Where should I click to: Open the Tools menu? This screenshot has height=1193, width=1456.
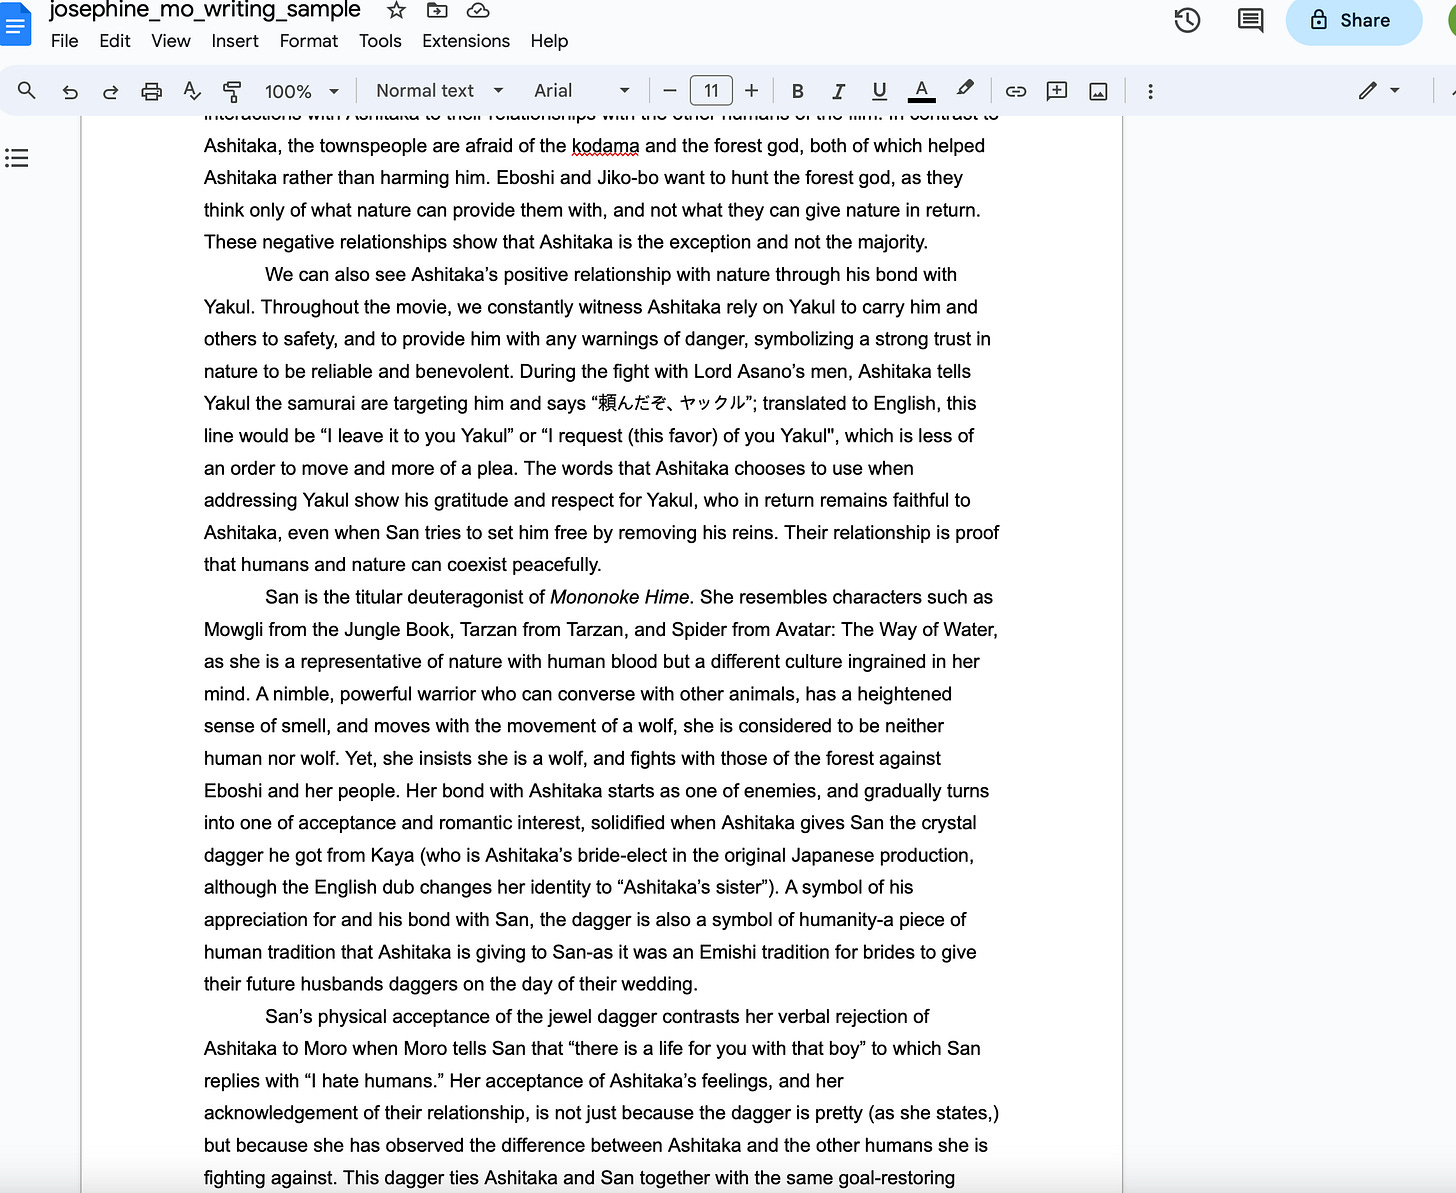[380, 41]
